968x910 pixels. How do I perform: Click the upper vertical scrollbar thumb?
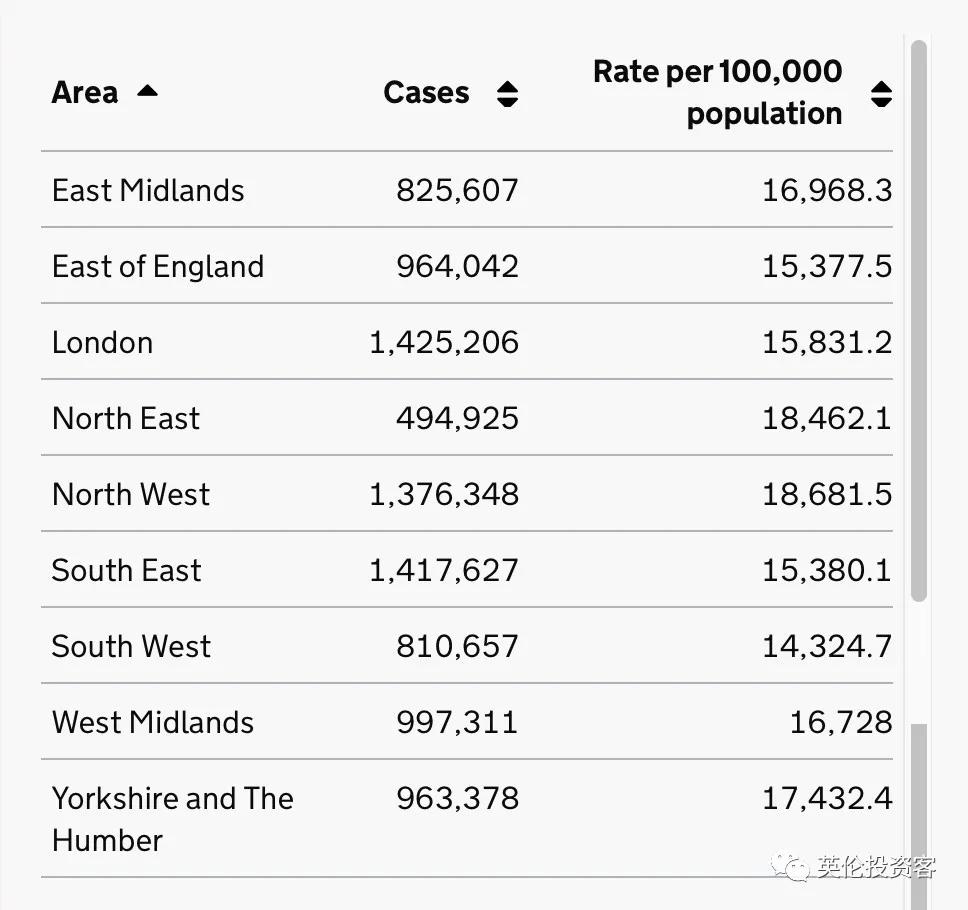[x=918, y=320]
